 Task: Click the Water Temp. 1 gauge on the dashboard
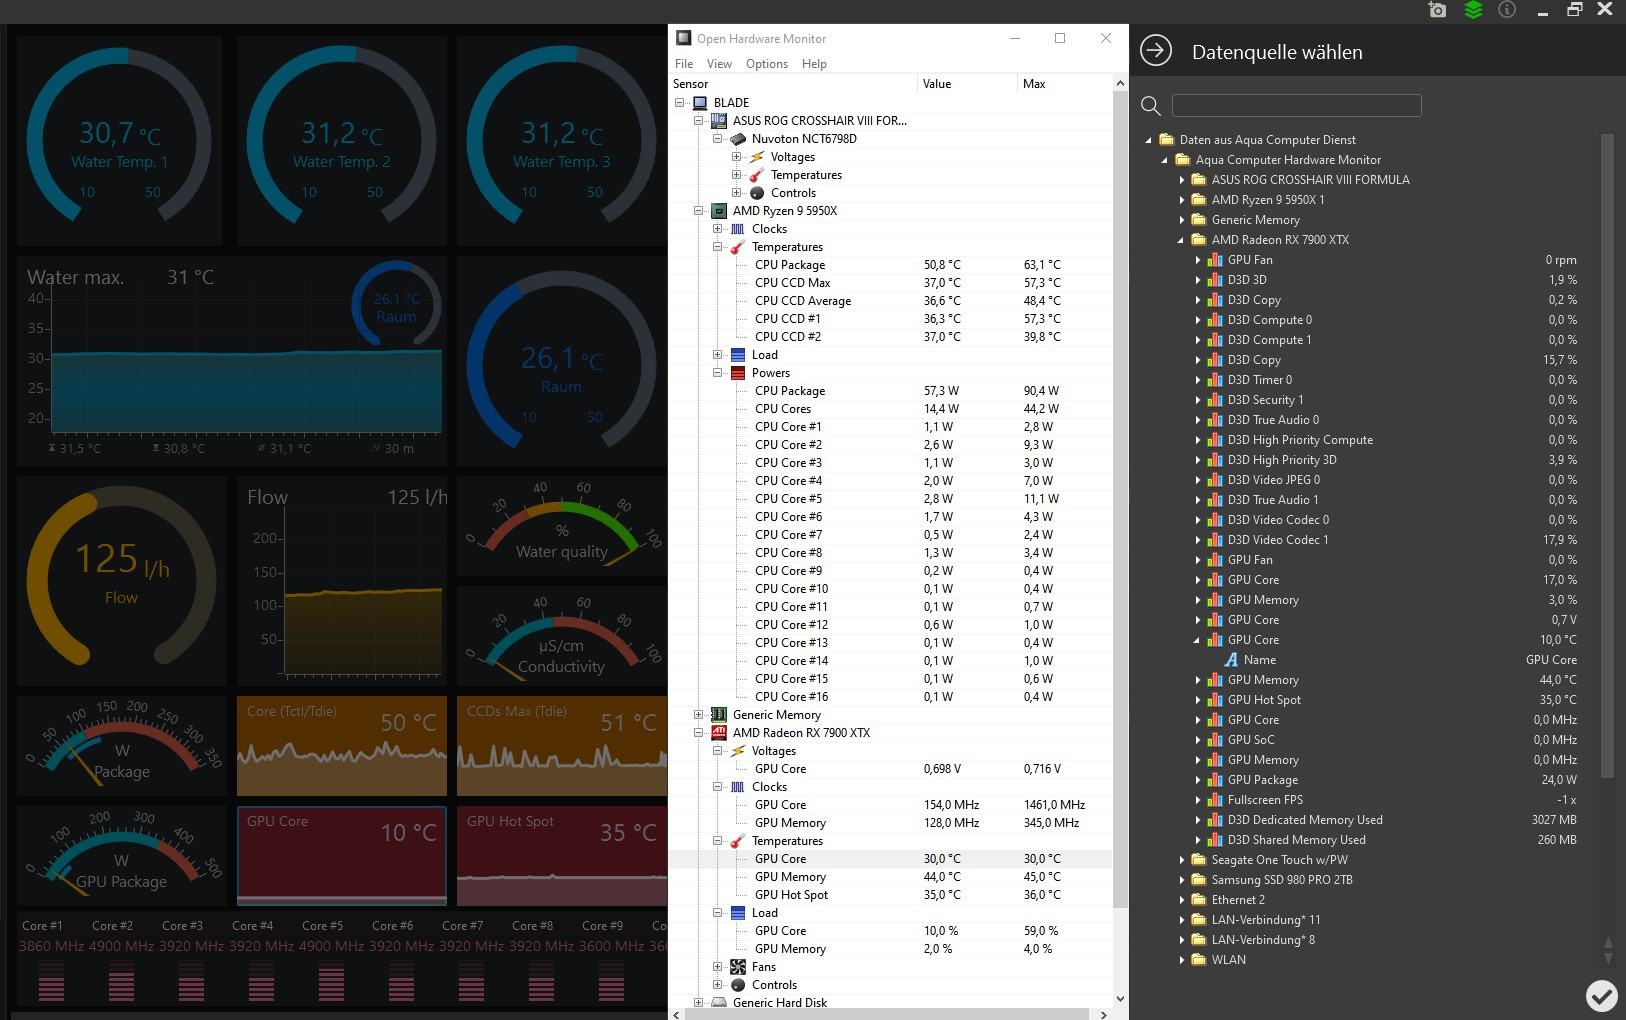coord(119,141)
